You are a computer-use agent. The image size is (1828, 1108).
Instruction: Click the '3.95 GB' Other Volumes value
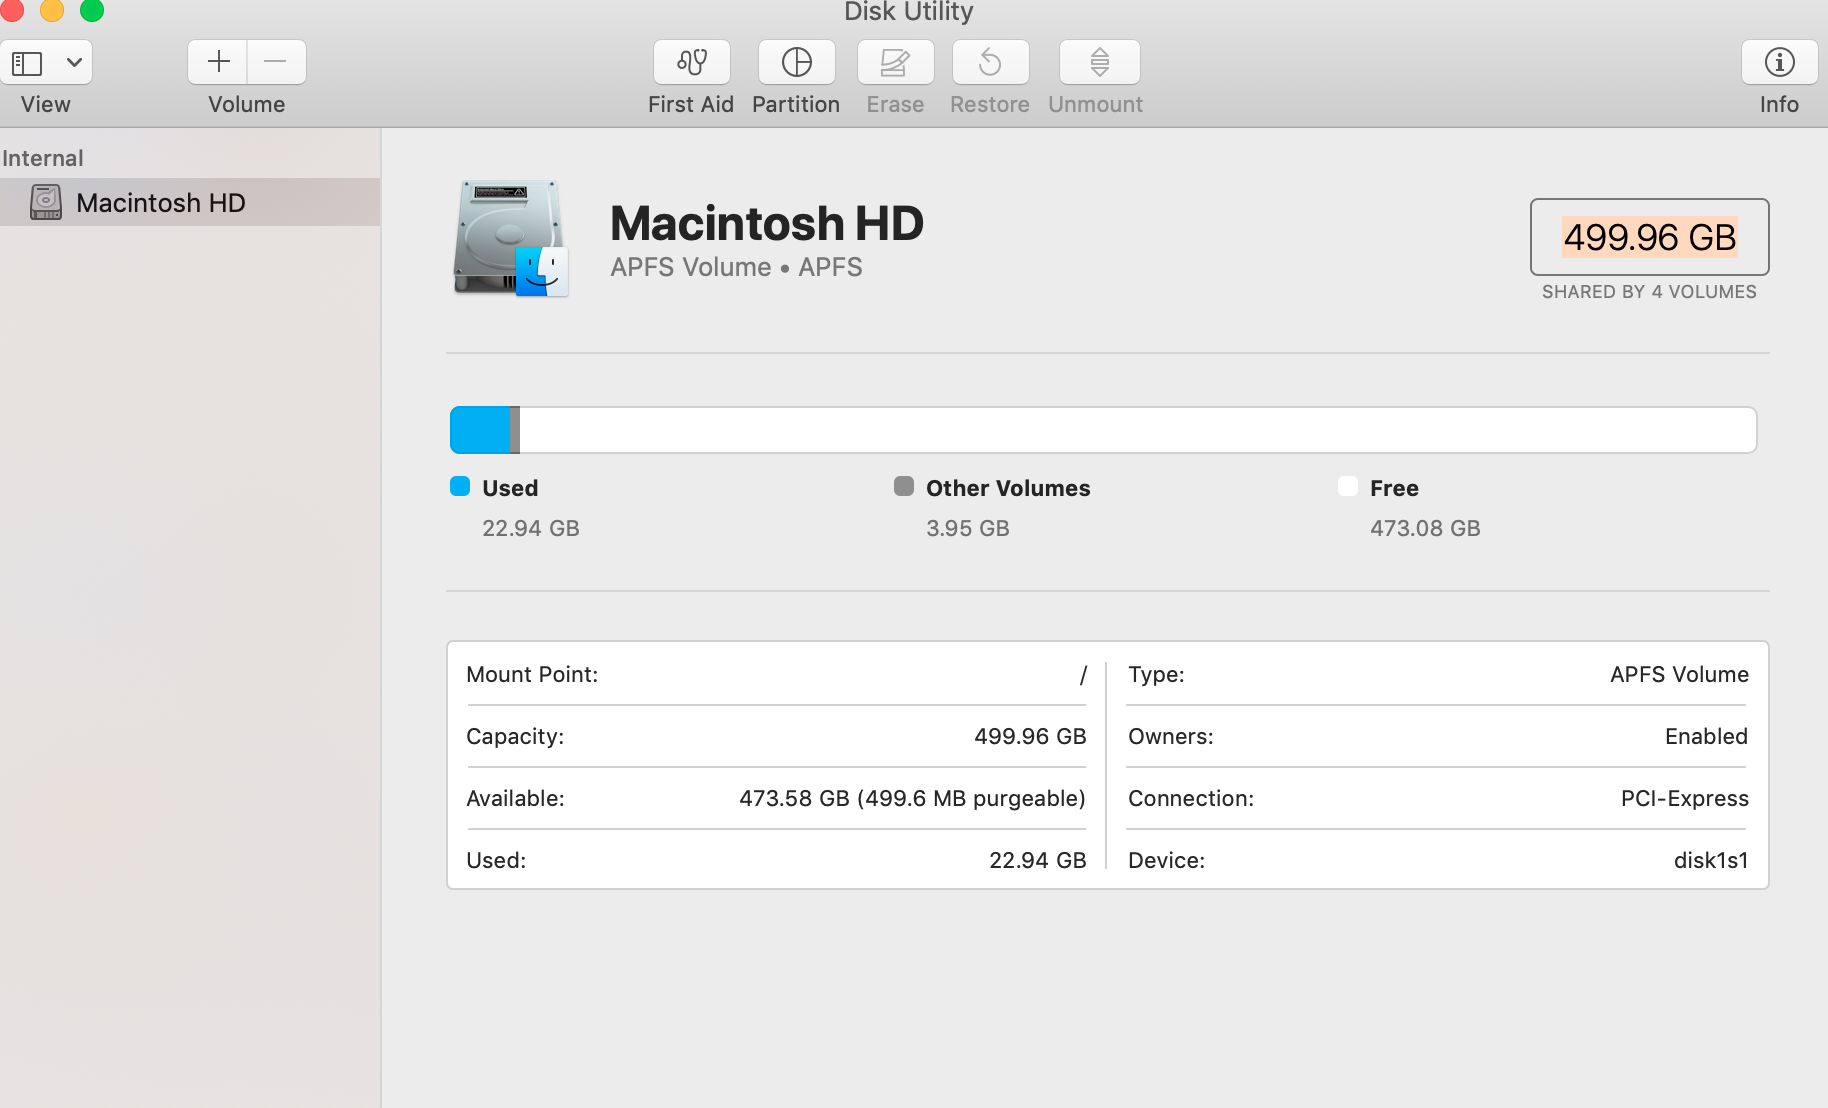click(968, 528)
